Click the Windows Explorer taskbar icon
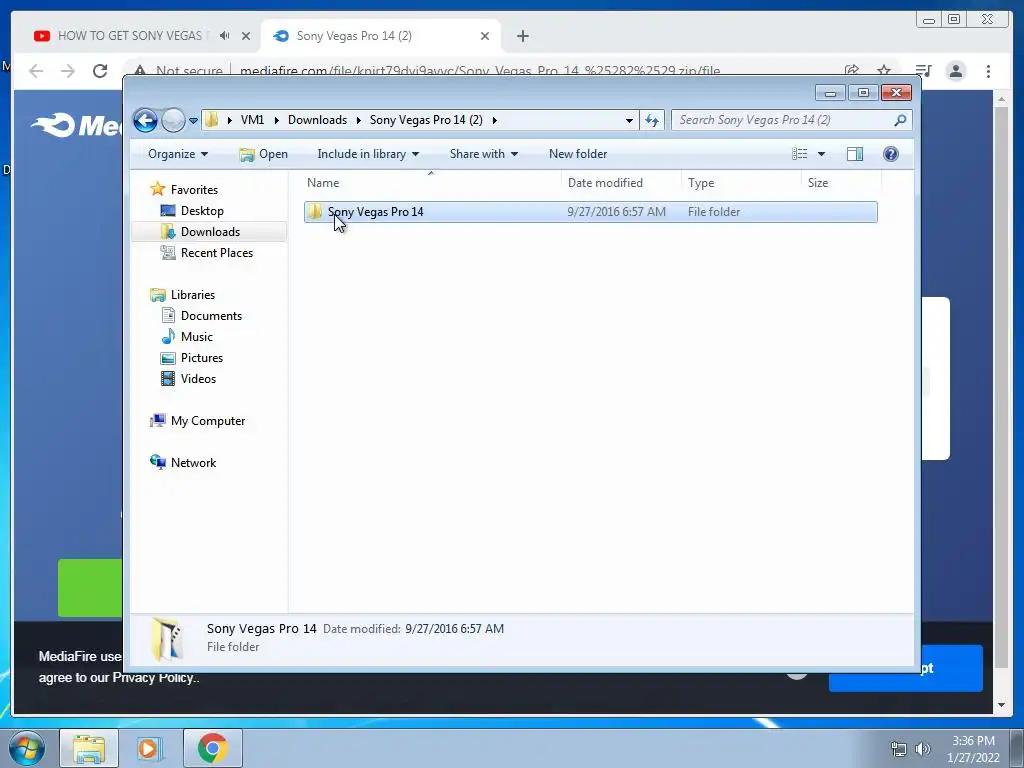This screenshot has width=1024, height=768. [89, 748]
